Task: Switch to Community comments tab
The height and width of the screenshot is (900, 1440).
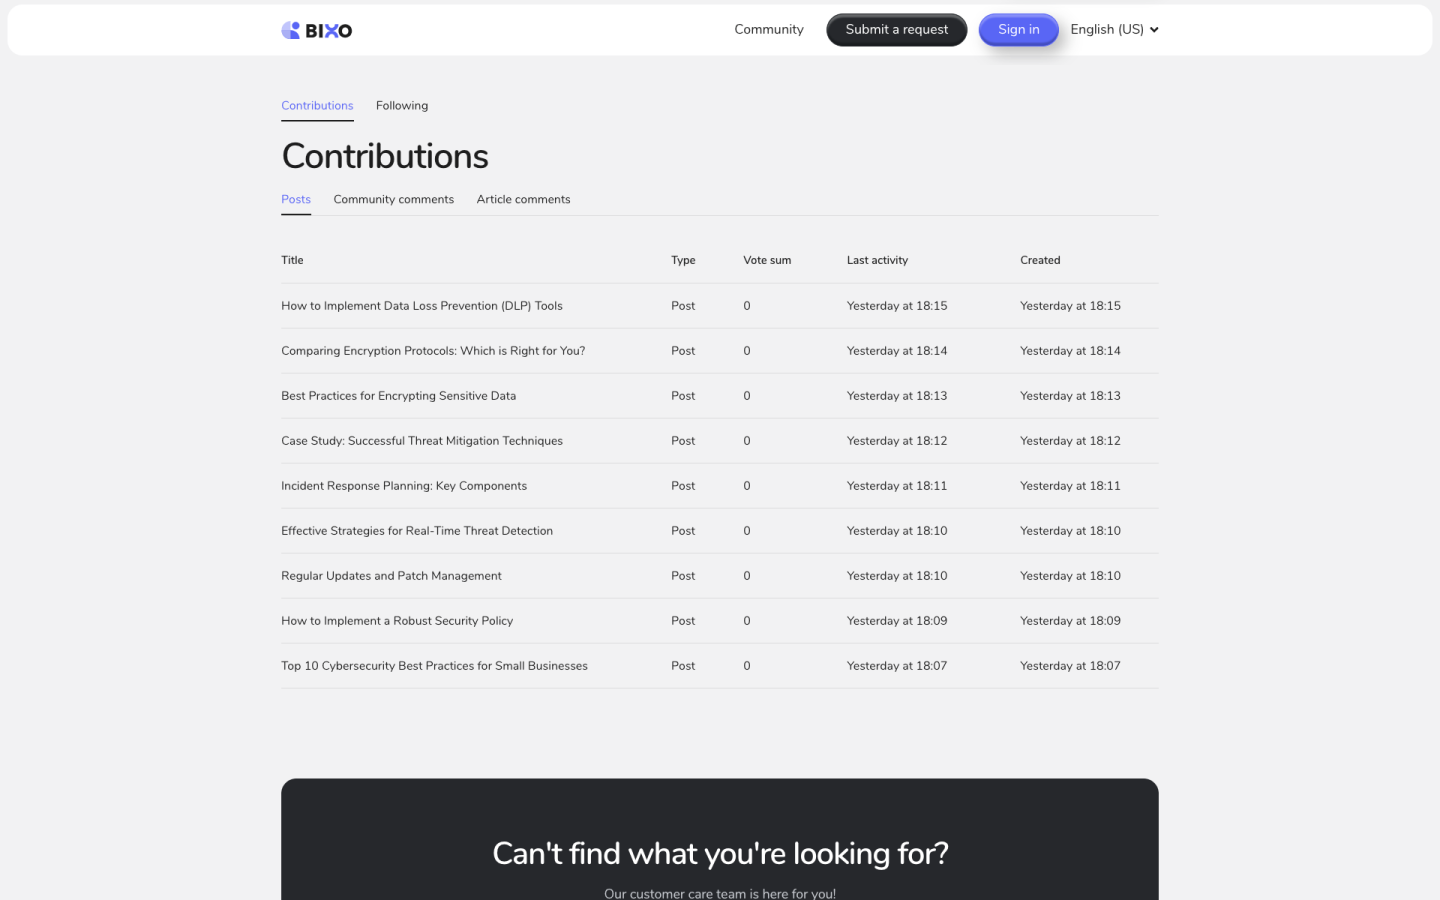Action: pos(393,200)
